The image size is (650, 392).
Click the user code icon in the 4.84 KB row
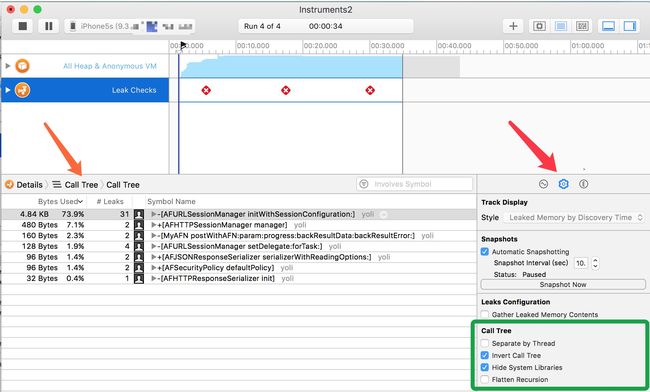point(139,214)
